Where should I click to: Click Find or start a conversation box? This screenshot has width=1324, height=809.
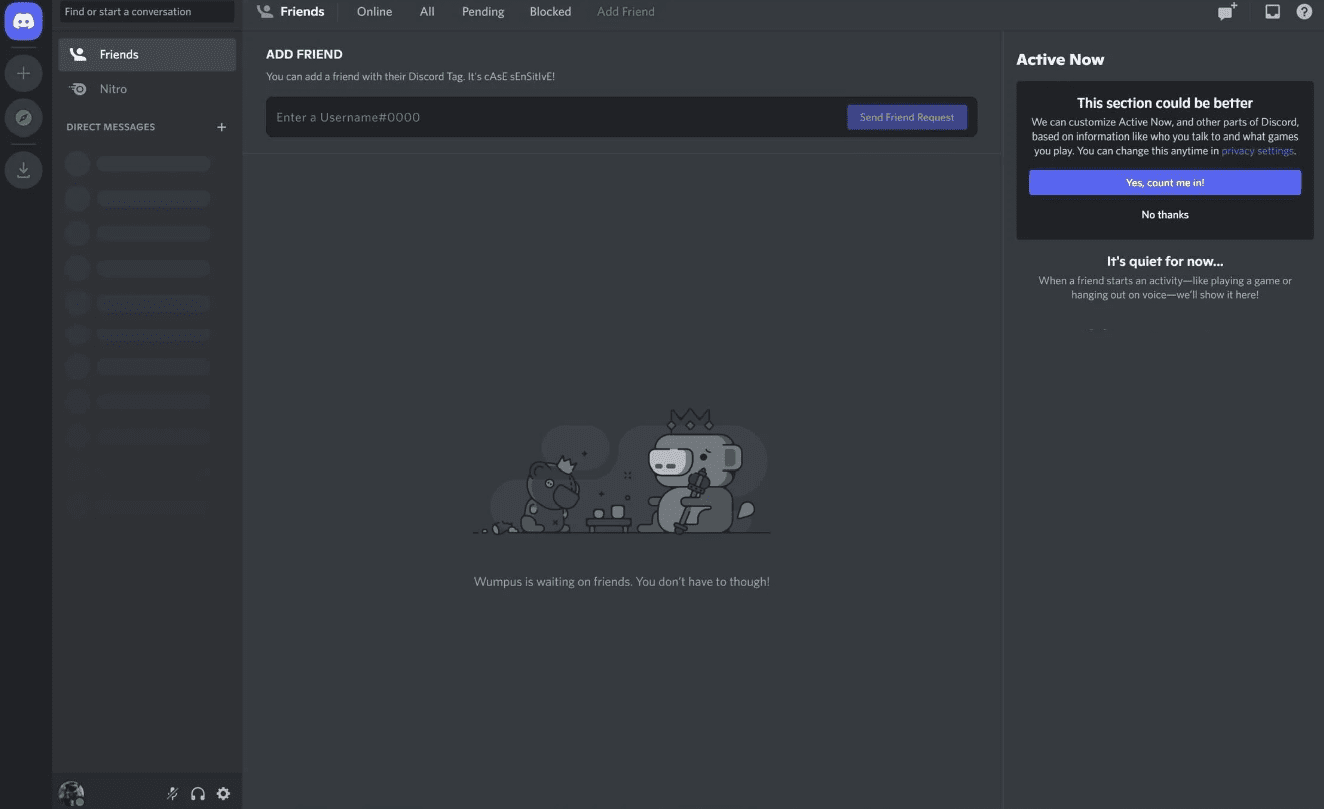pos(147,12)
